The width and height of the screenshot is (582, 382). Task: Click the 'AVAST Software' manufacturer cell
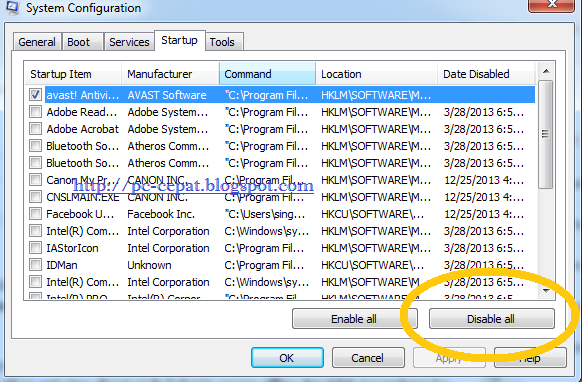pos(167,95)
